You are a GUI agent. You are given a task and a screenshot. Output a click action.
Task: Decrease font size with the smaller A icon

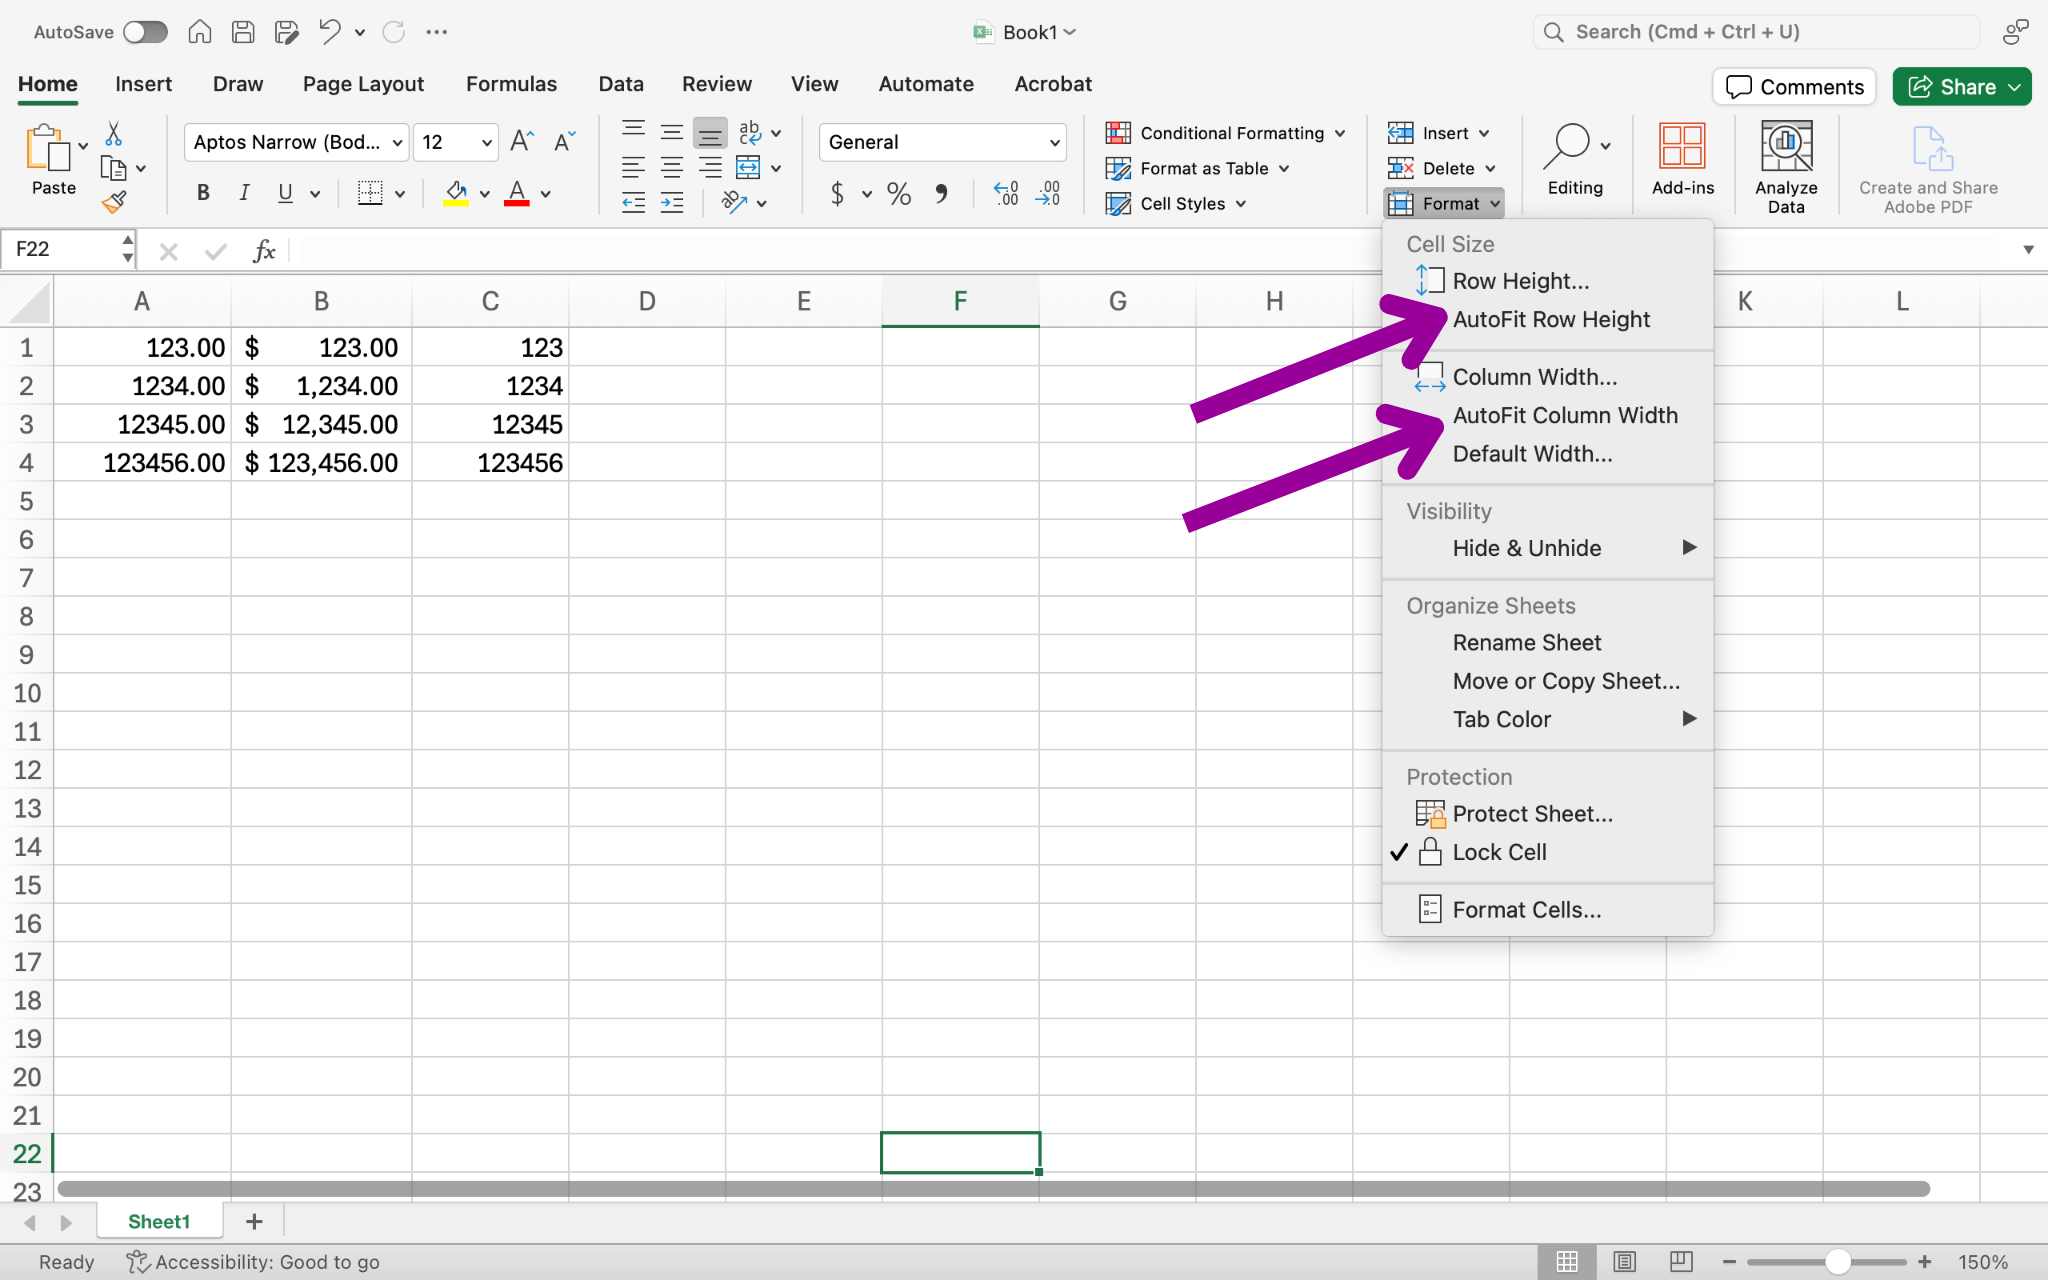click(564, 142)
